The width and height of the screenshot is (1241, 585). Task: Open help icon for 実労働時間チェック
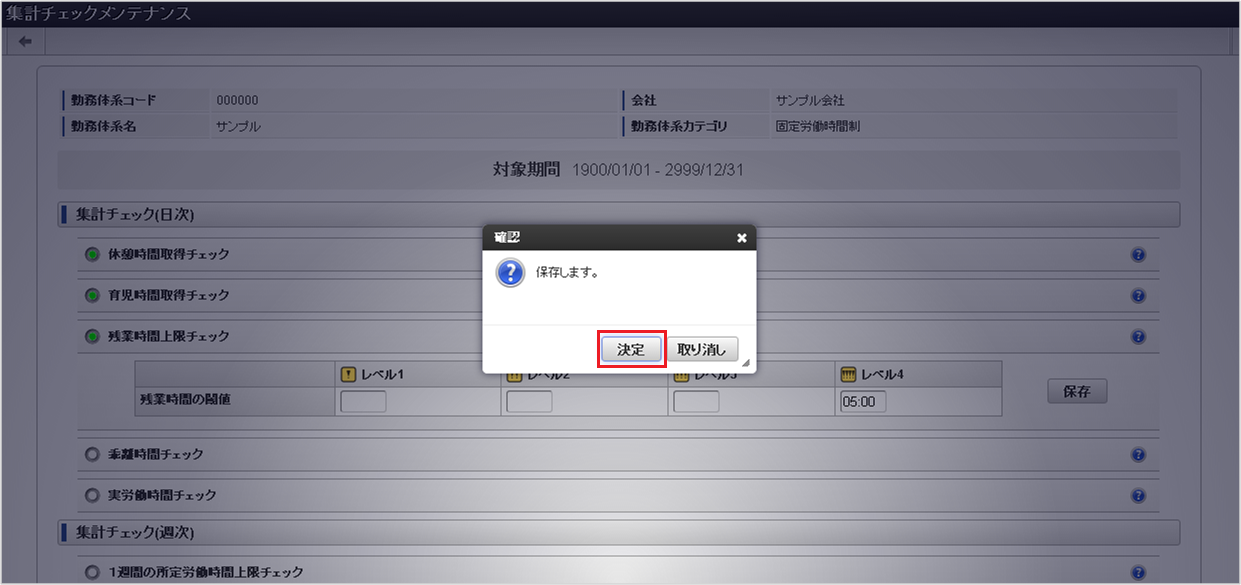1138,496
